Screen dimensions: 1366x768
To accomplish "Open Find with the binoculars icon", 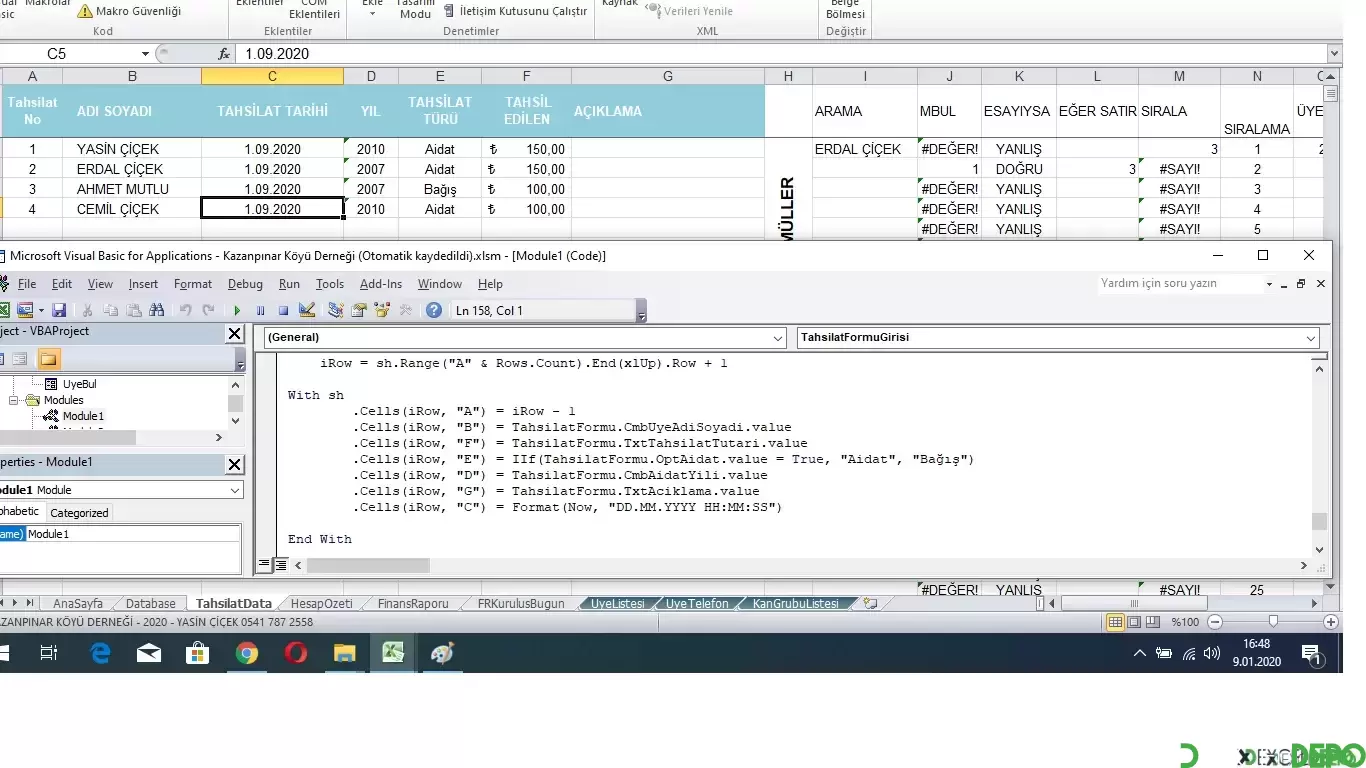I will pyautogui.click(x=156, y=310).
